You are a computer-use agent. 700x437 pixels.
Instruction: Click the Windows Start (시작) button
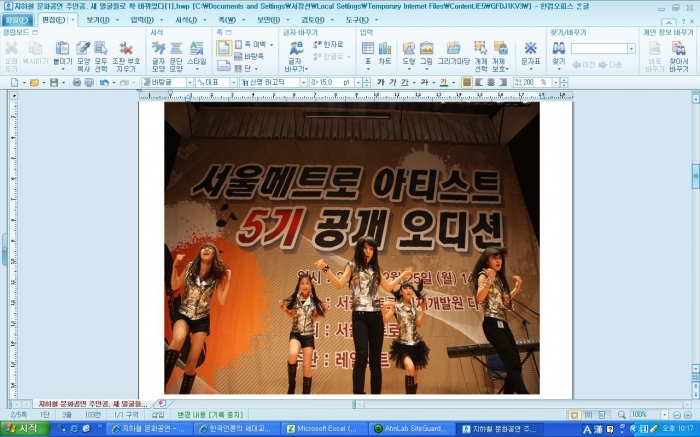[x=25, y=429]
